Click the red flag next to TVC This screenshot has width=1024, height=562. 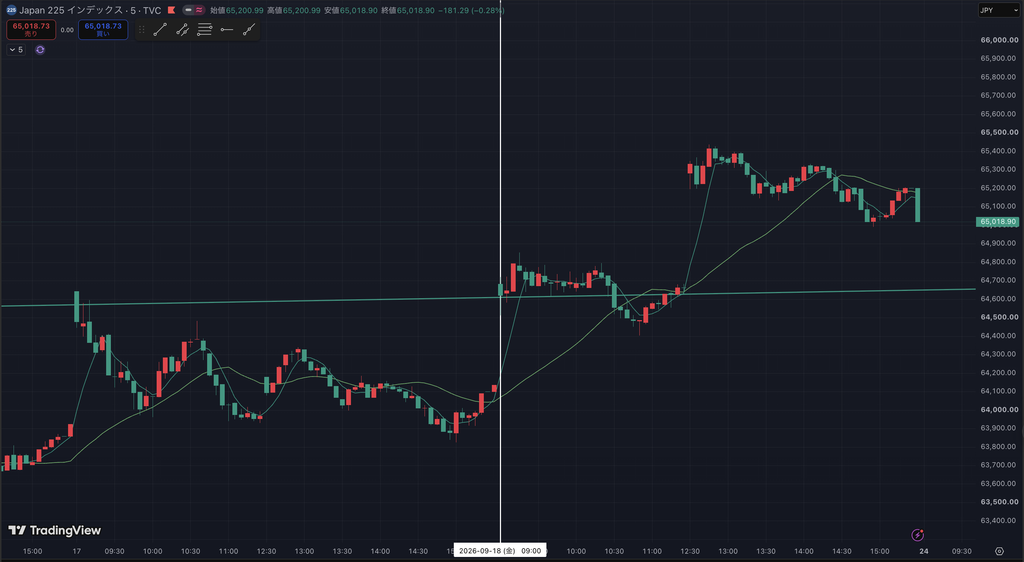[171, 10]
